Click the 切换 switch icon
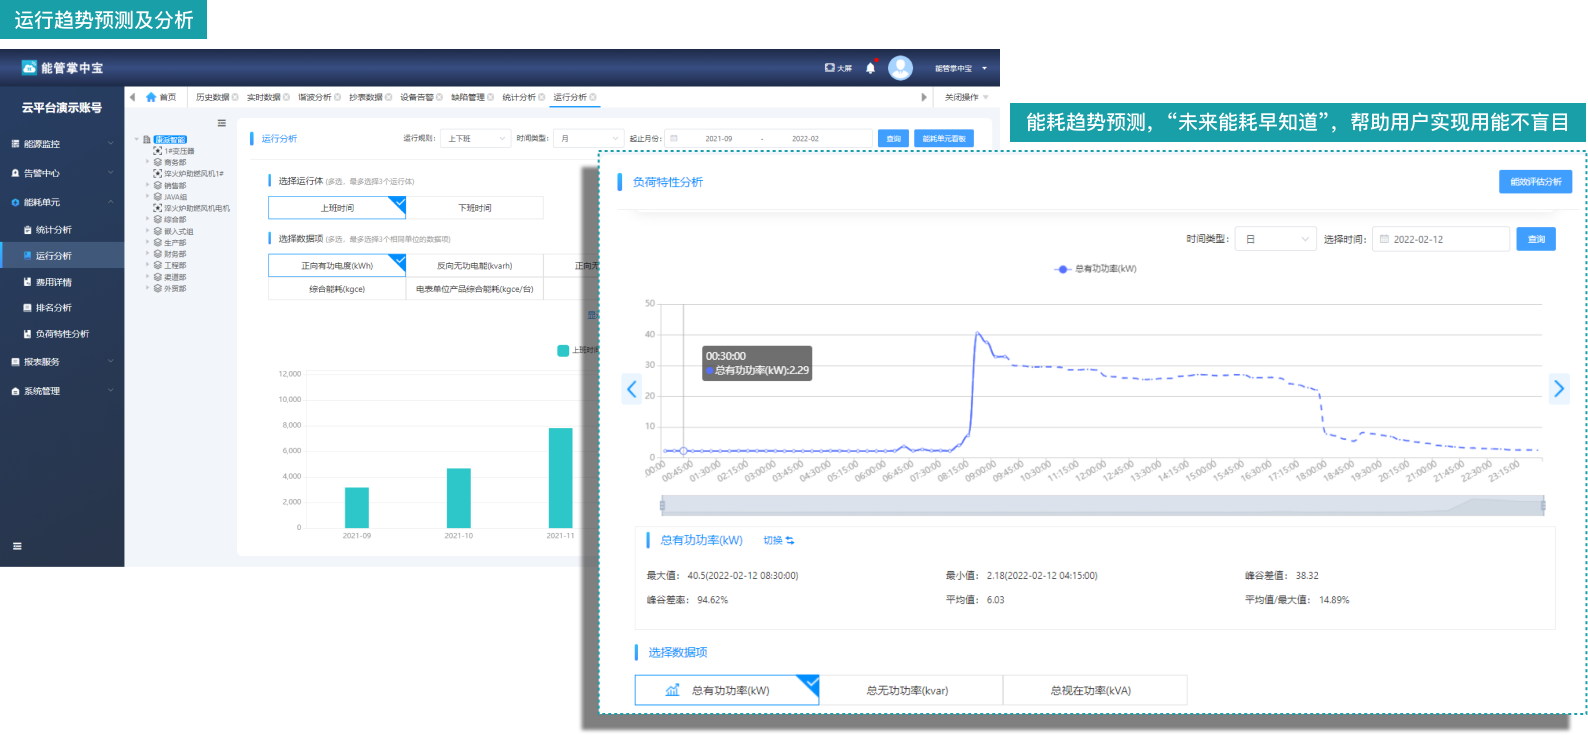The height and width of the screenshot is (735, 1588). coord(789,540)
